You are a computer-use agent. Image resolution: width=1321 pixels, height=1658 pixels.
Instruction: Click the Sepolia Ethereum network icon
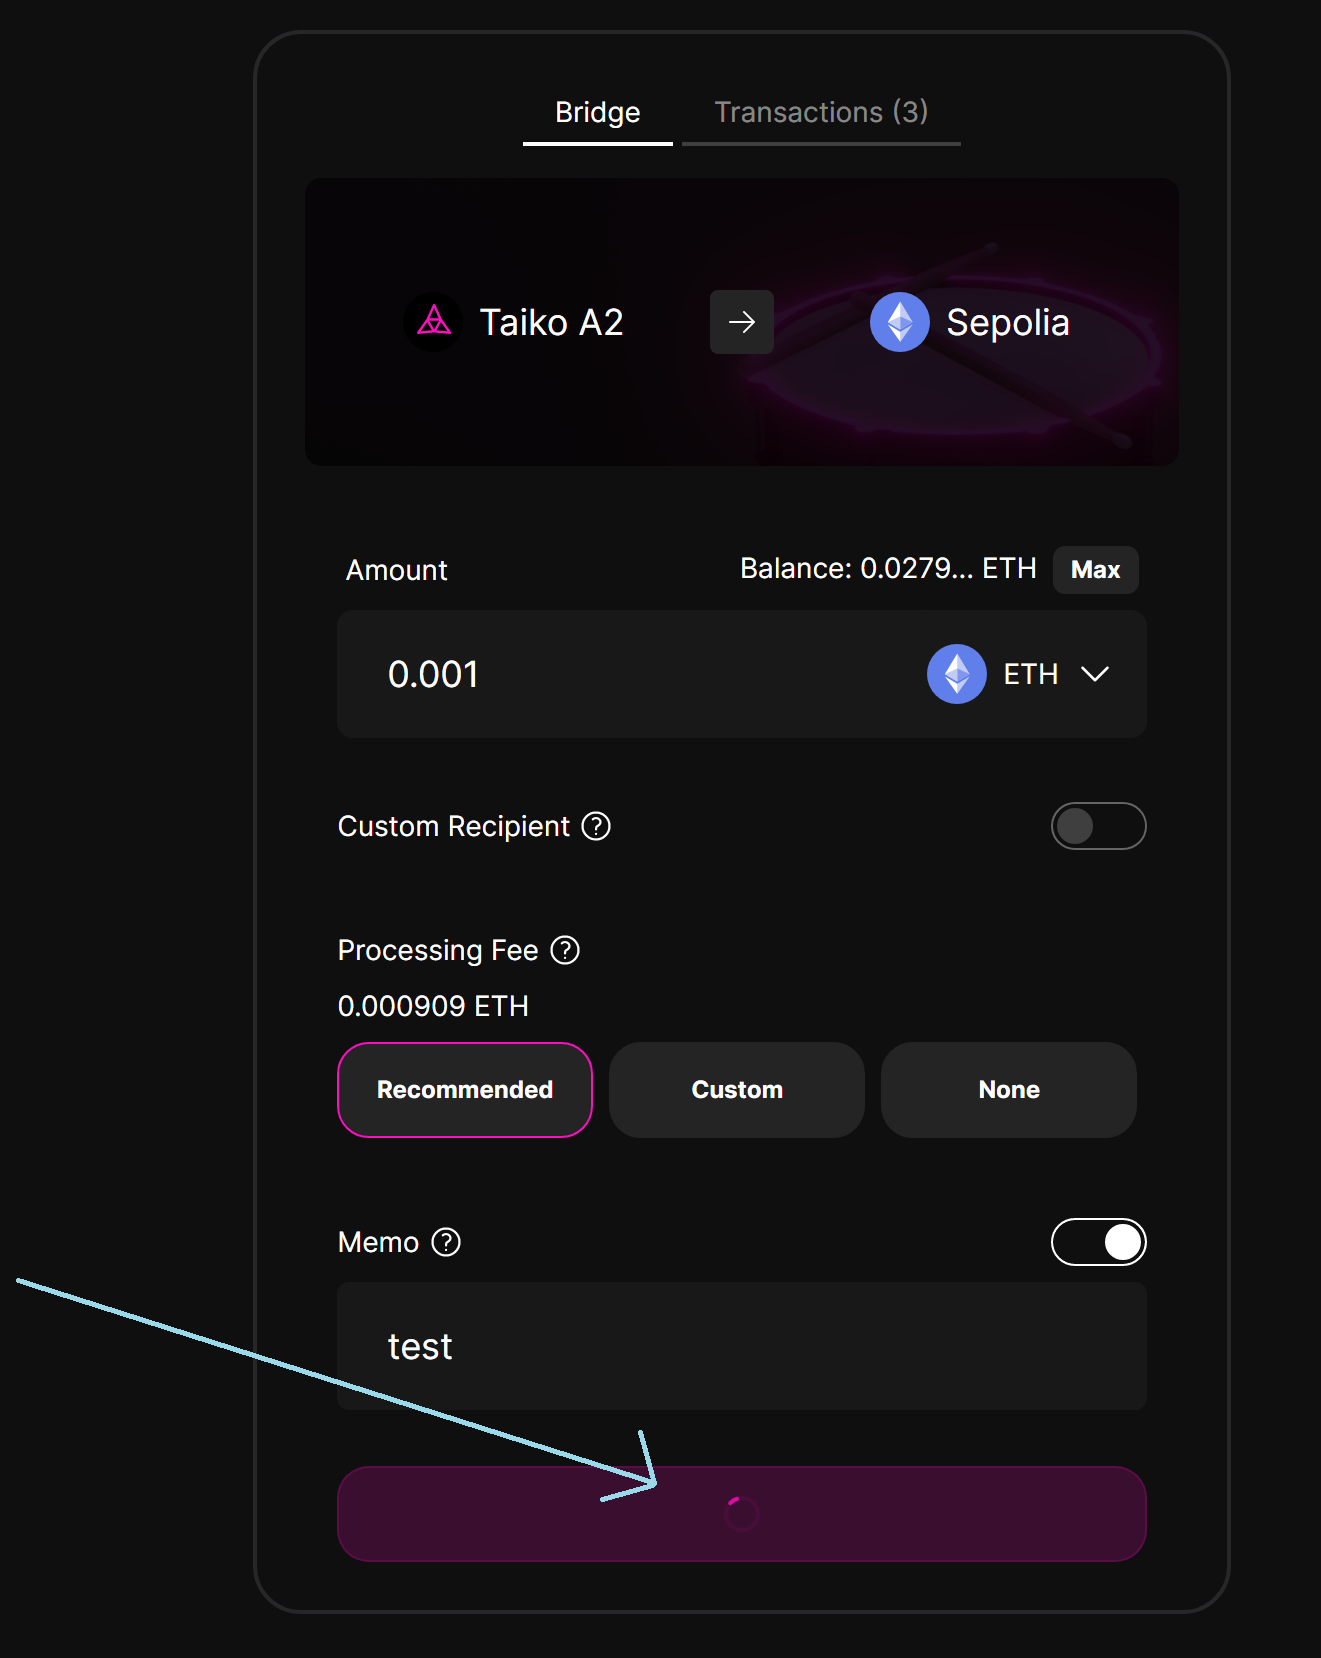[x=899, y=322]
